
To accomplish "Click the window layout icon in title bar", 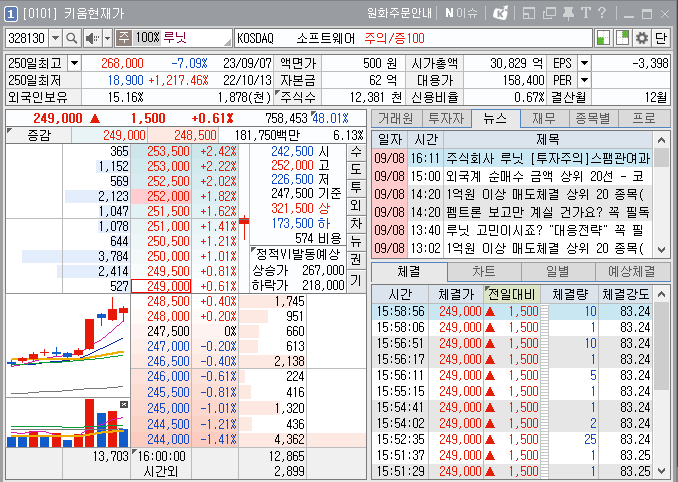I will (x=528, y=13).
